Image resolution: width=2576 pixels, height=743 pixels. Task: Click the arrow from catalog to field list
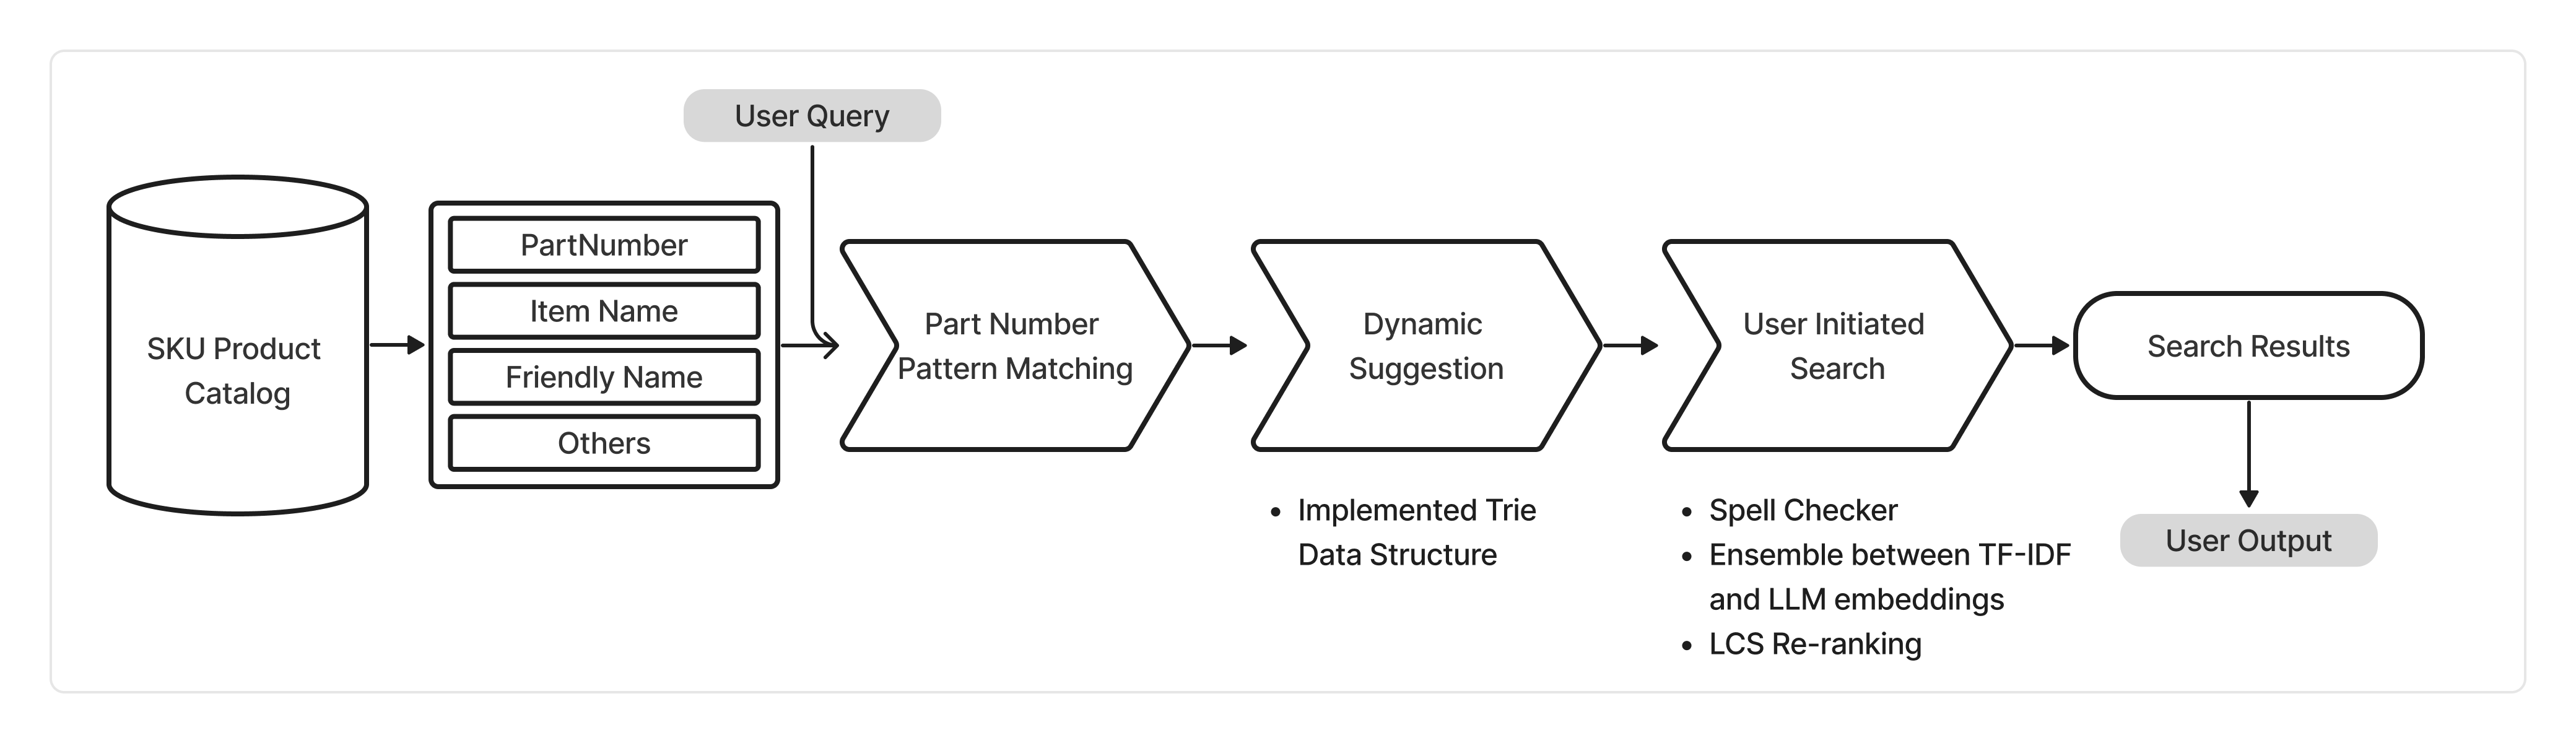(x=397, y=346)
